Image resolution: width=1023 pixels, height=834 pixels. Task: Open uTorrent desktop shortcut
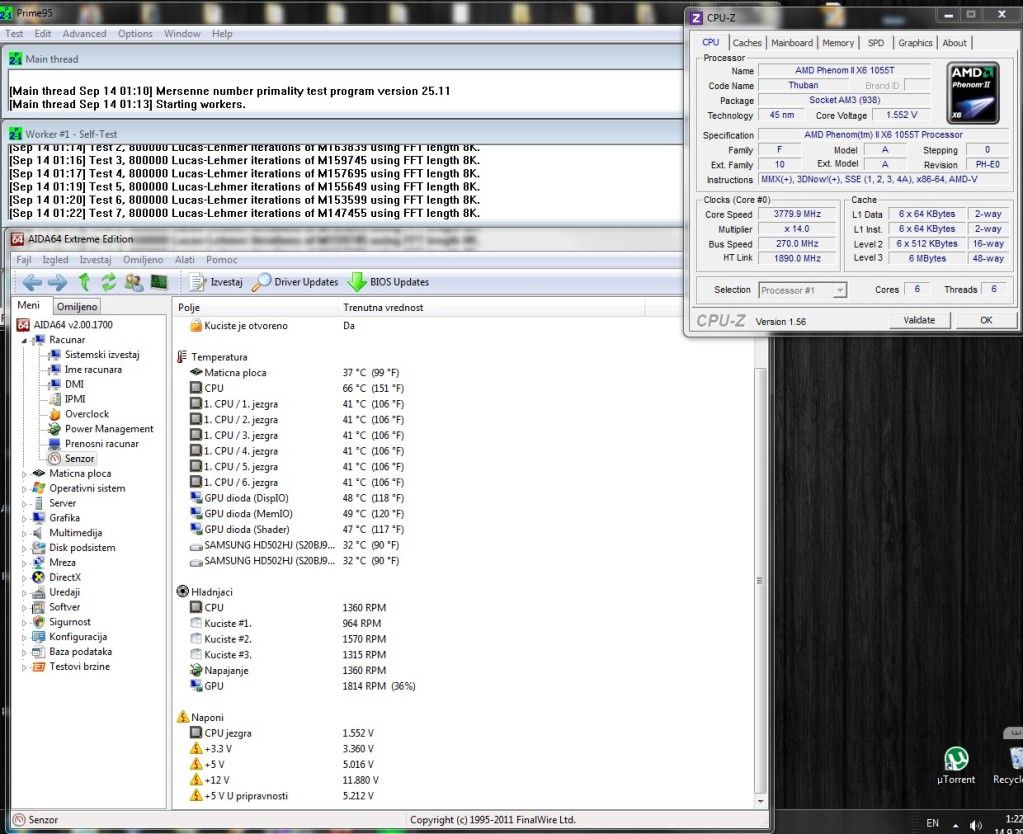pyautogui.click(x=956, y=765)
